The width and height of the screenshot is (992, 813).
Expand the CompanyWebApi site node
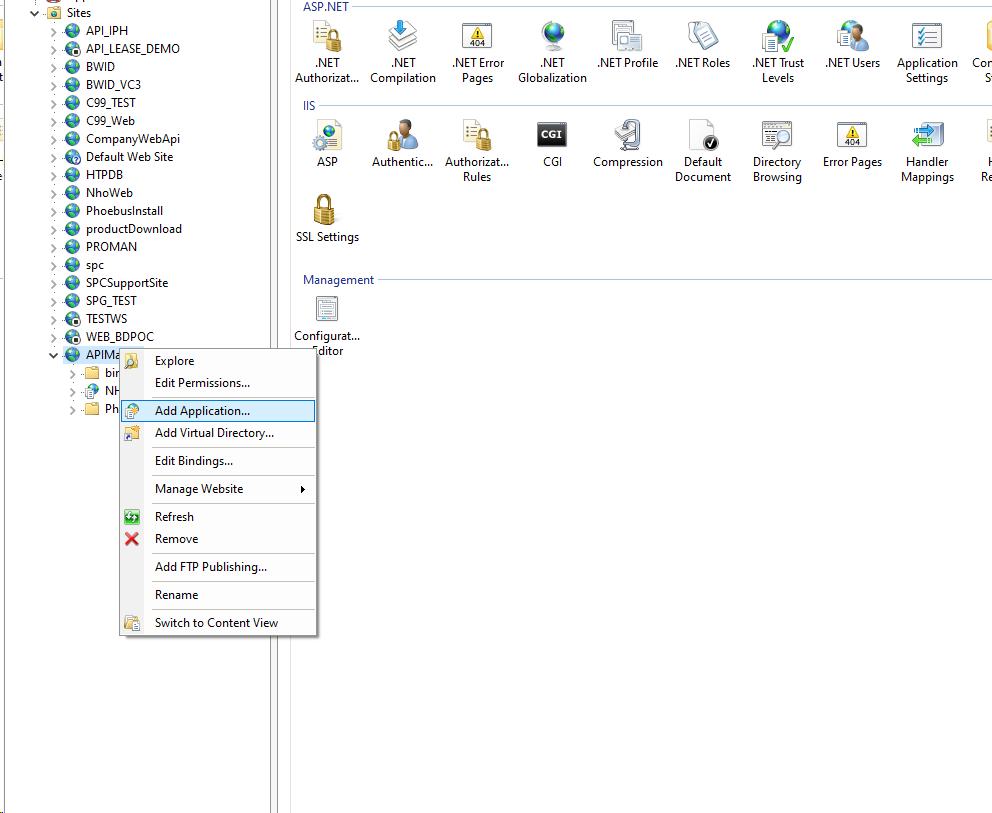[54, 139]
